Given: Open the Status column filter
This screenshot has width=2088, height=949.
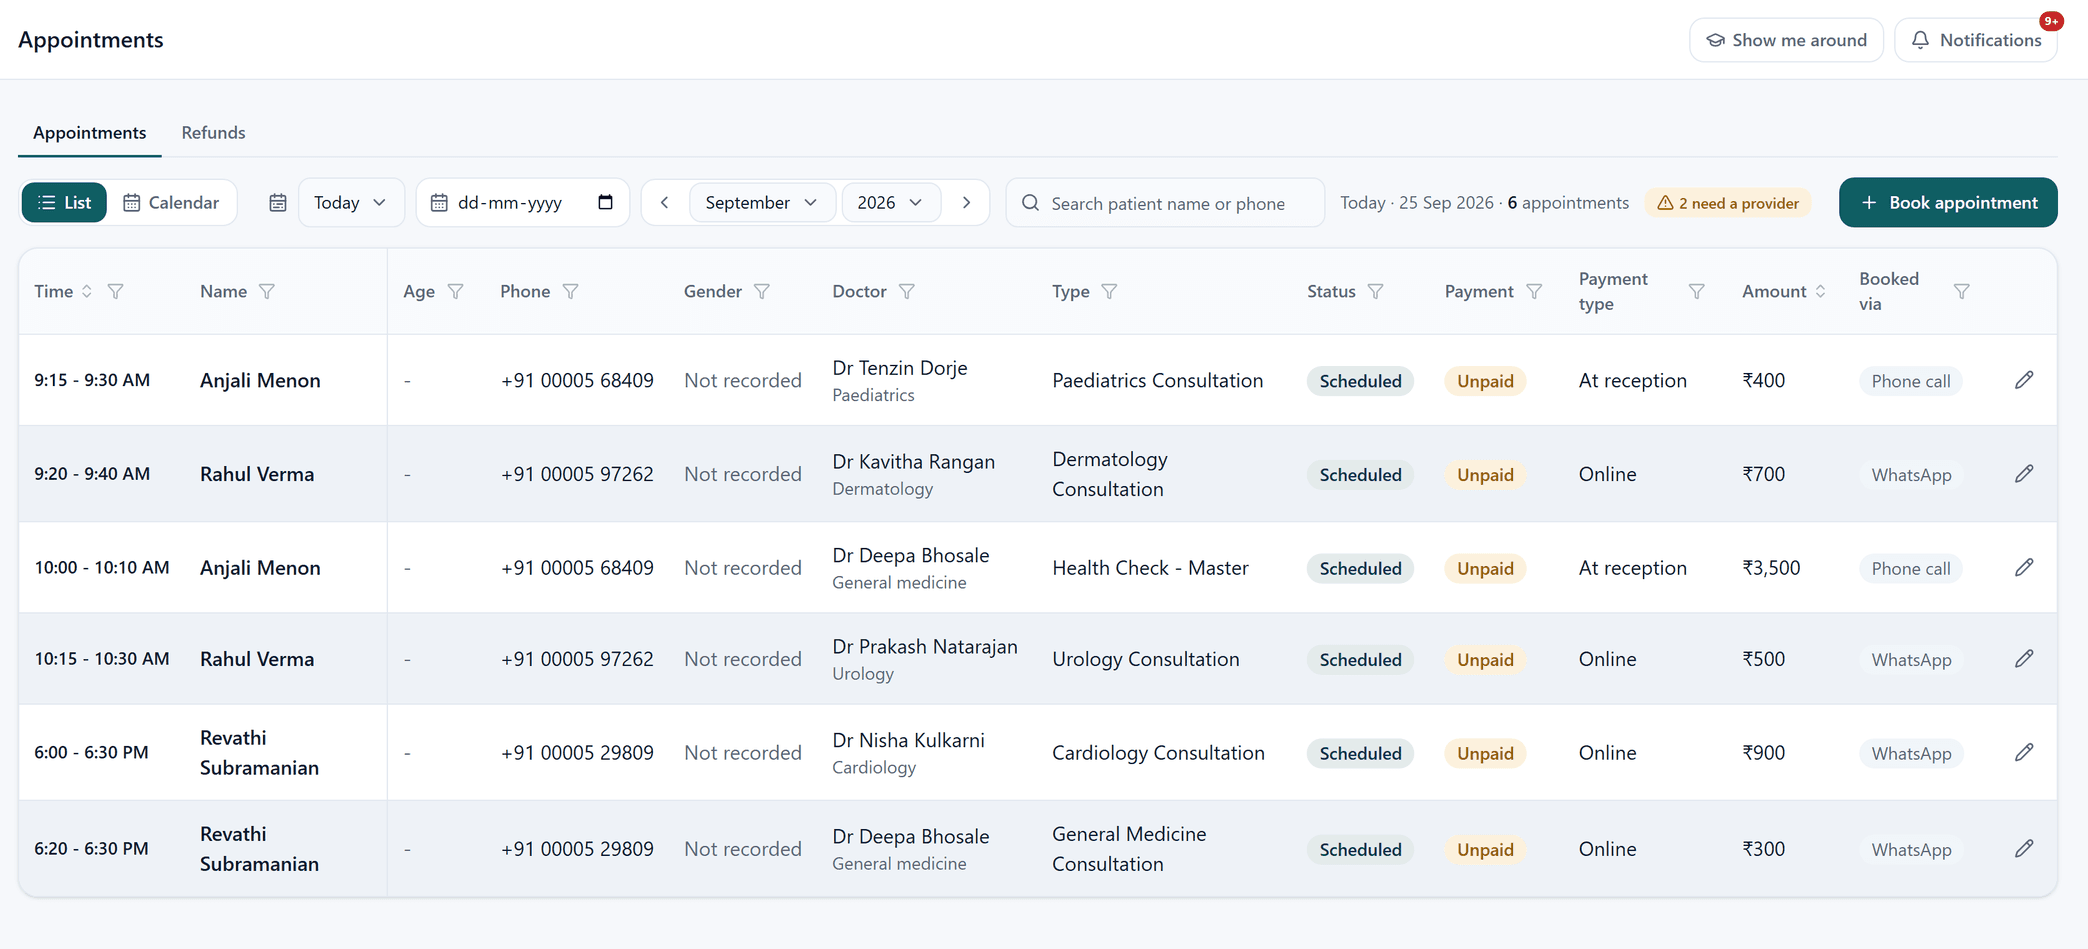Looking at the screenshot, I should [x=1376, y=291].
